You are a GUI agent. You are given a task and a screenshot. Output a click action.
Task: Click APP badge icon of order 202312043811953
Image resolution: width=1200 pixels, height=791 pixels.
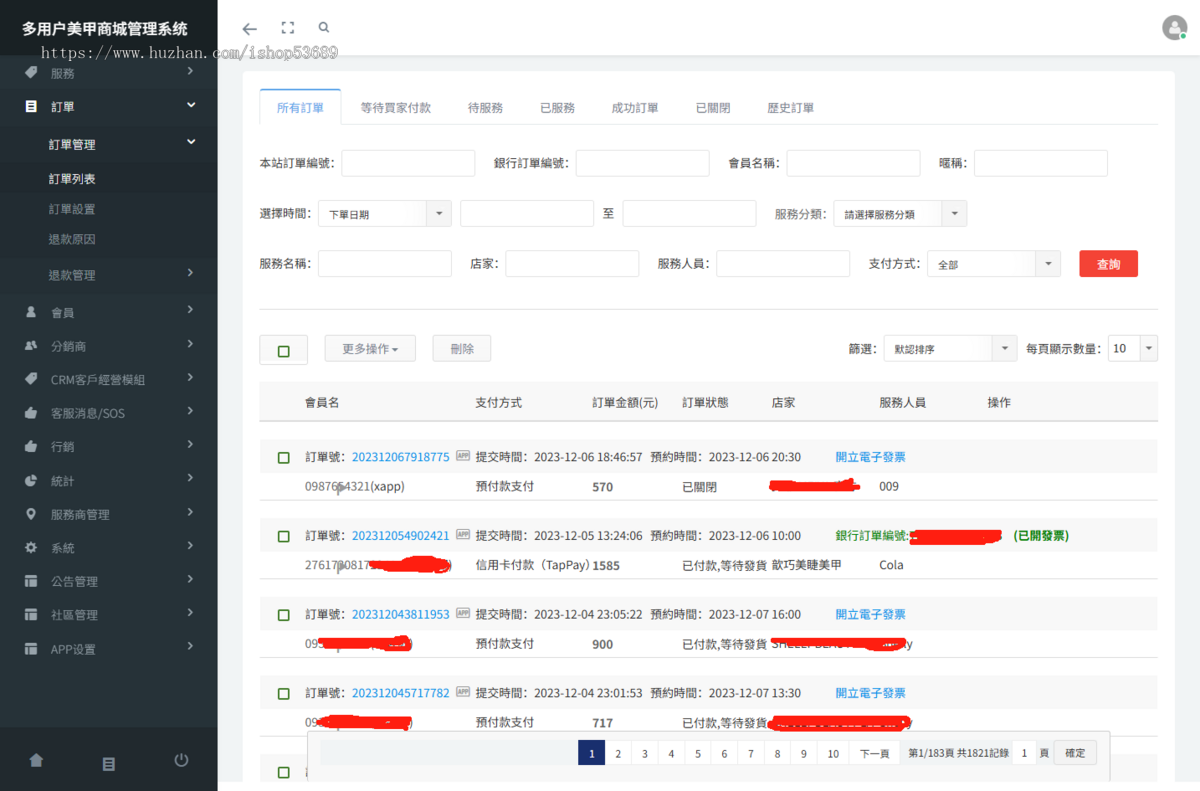(463, 614)
